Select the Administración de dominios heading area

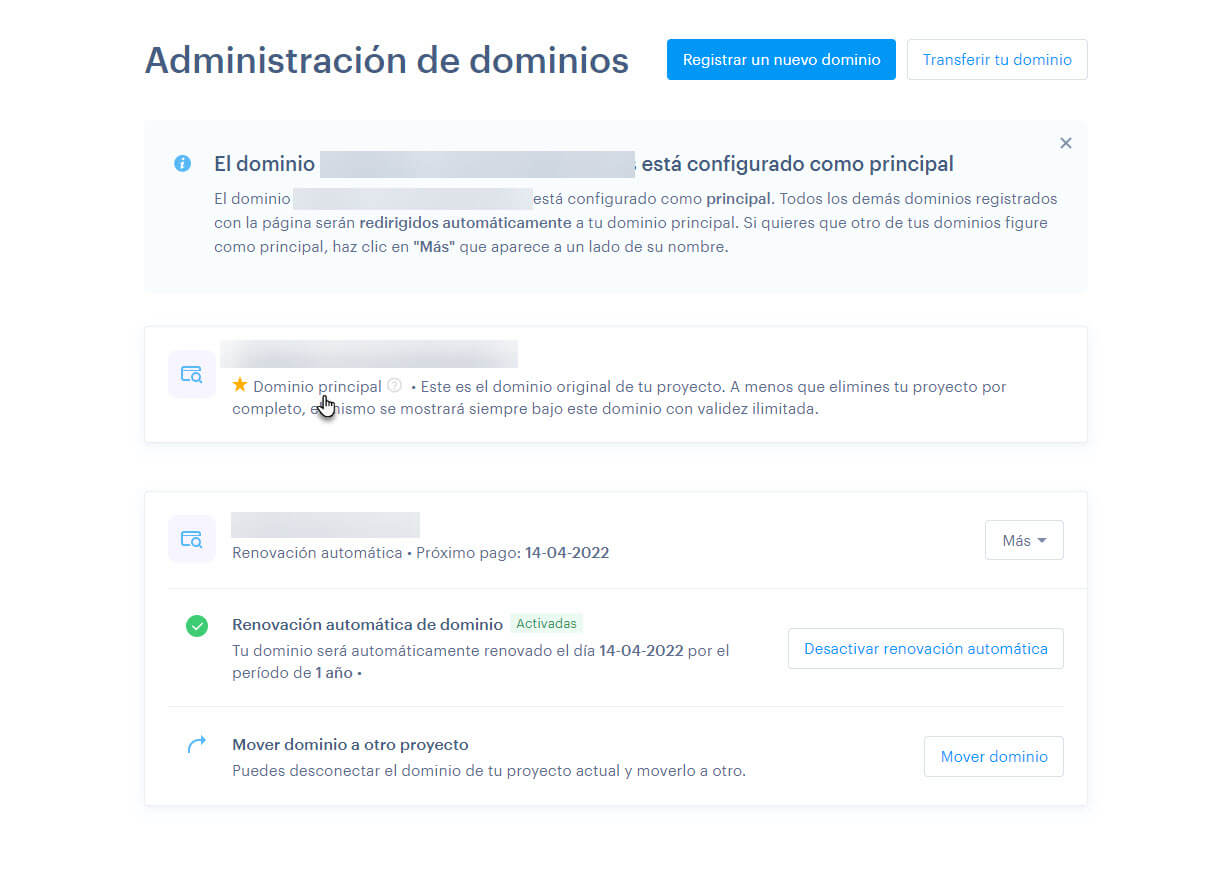(x=387, y=60)
